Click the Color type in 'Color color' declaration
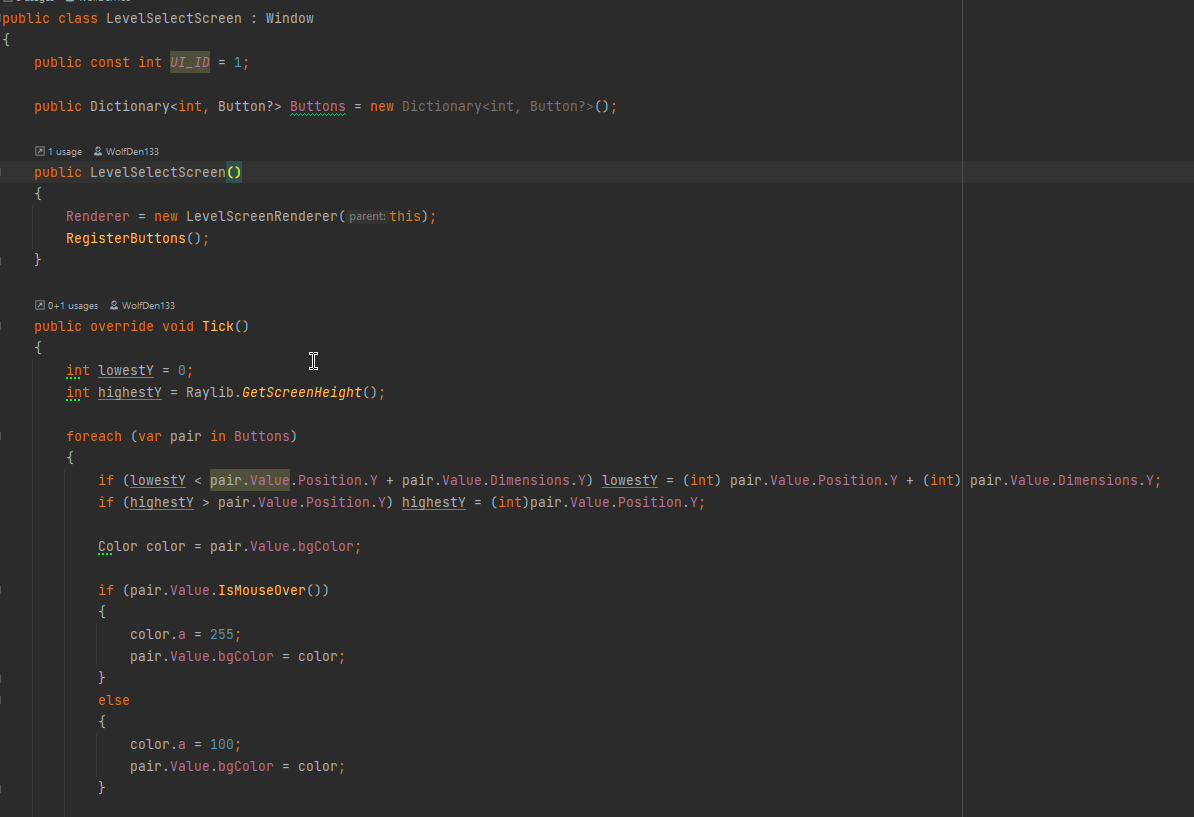Screen dimensions: 1194x817 [118, 547]
